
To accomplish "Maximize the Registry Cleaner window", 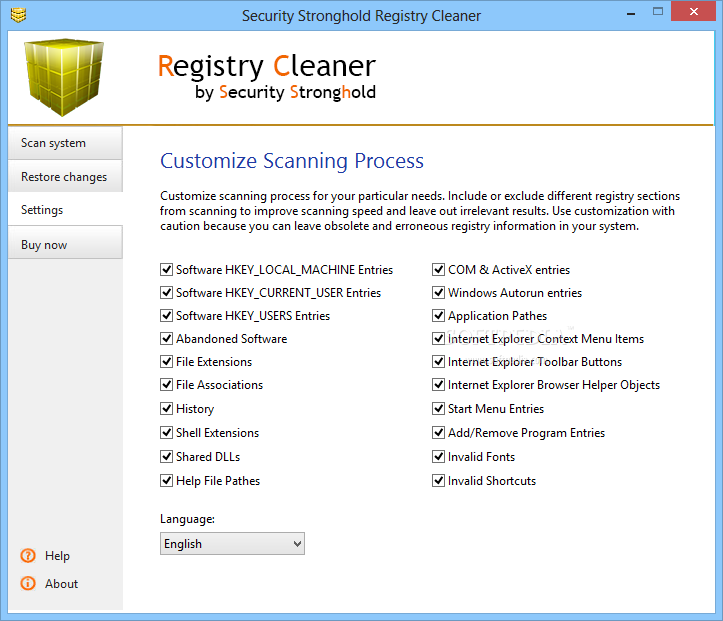I will 658,12.
